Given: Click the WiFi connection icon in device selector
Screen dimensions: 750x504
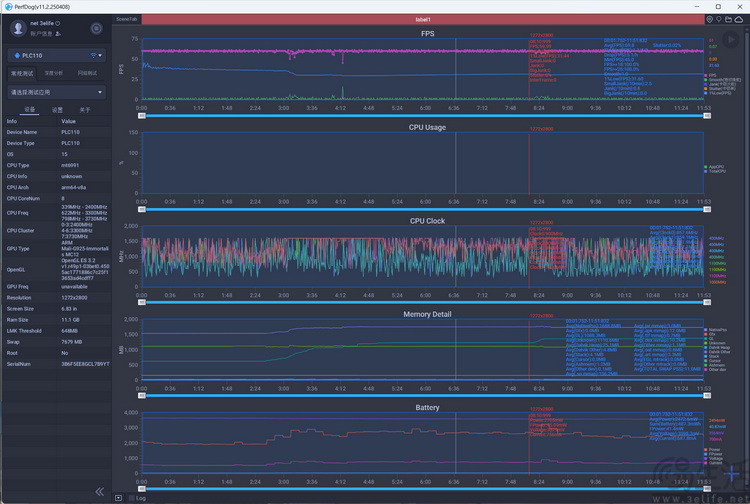Looking at the screenshot, I should tap(93, 55).
